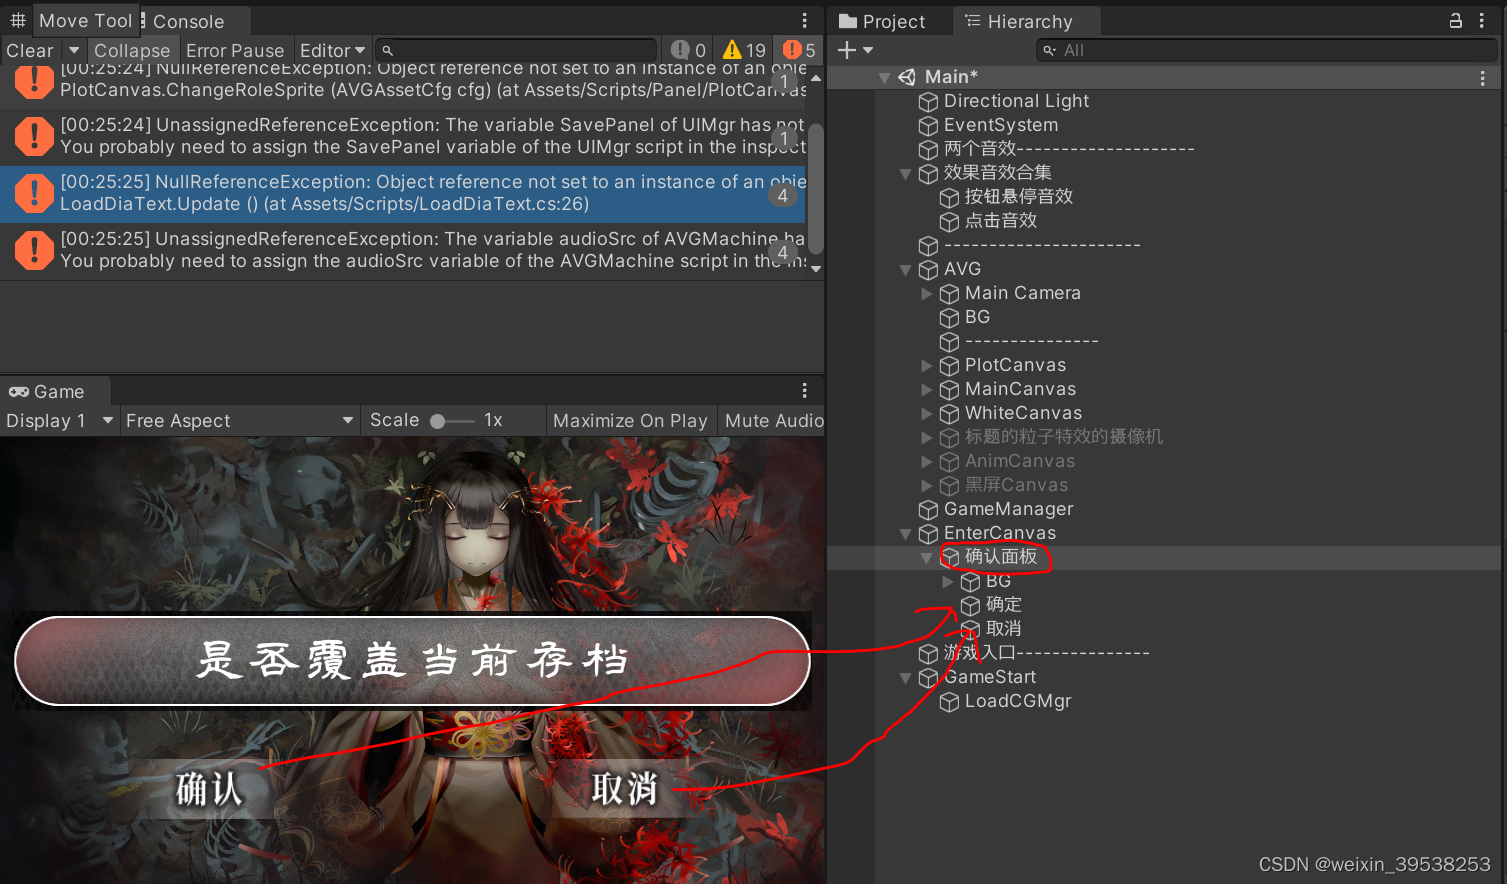This screenshot has height=884, width=1507.
Task: Collapse the Main scene foldout
Action: point(884,78)
